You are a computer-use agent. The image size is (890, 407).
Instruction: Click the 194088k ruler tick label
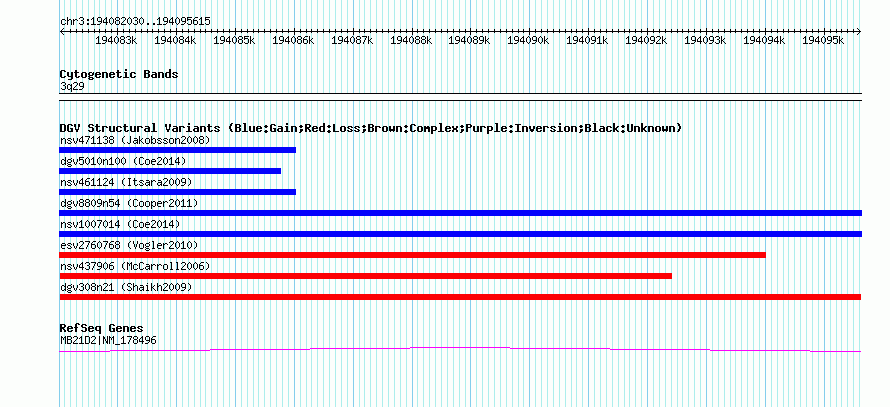click(x=412, y=40)
